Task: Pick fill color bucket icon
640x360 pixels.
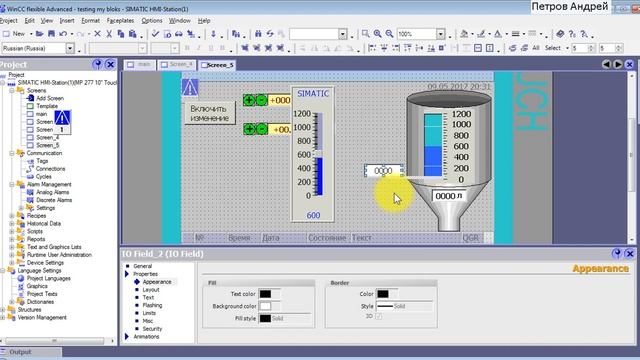Action: pyautogui.click(x=464, y=34)
